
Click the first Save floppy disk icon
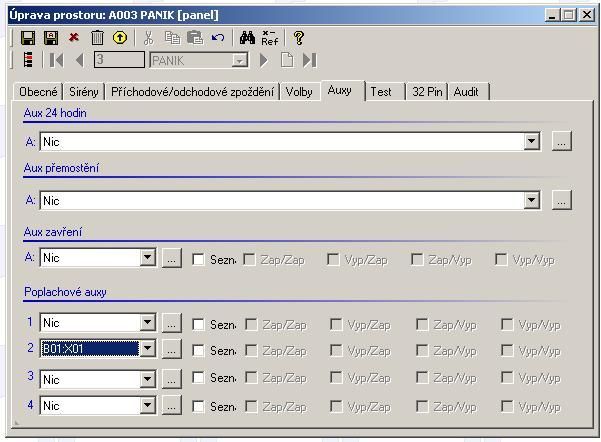28,38
